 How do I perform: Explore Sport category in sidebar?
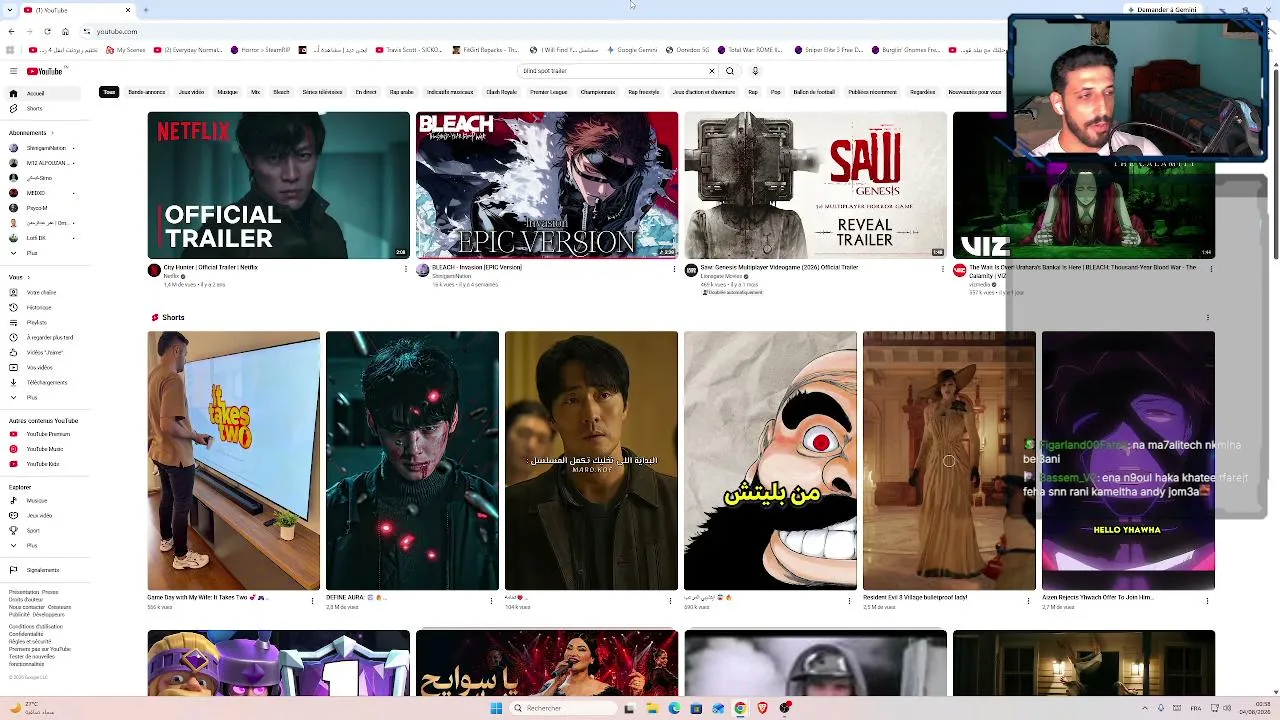46,530
